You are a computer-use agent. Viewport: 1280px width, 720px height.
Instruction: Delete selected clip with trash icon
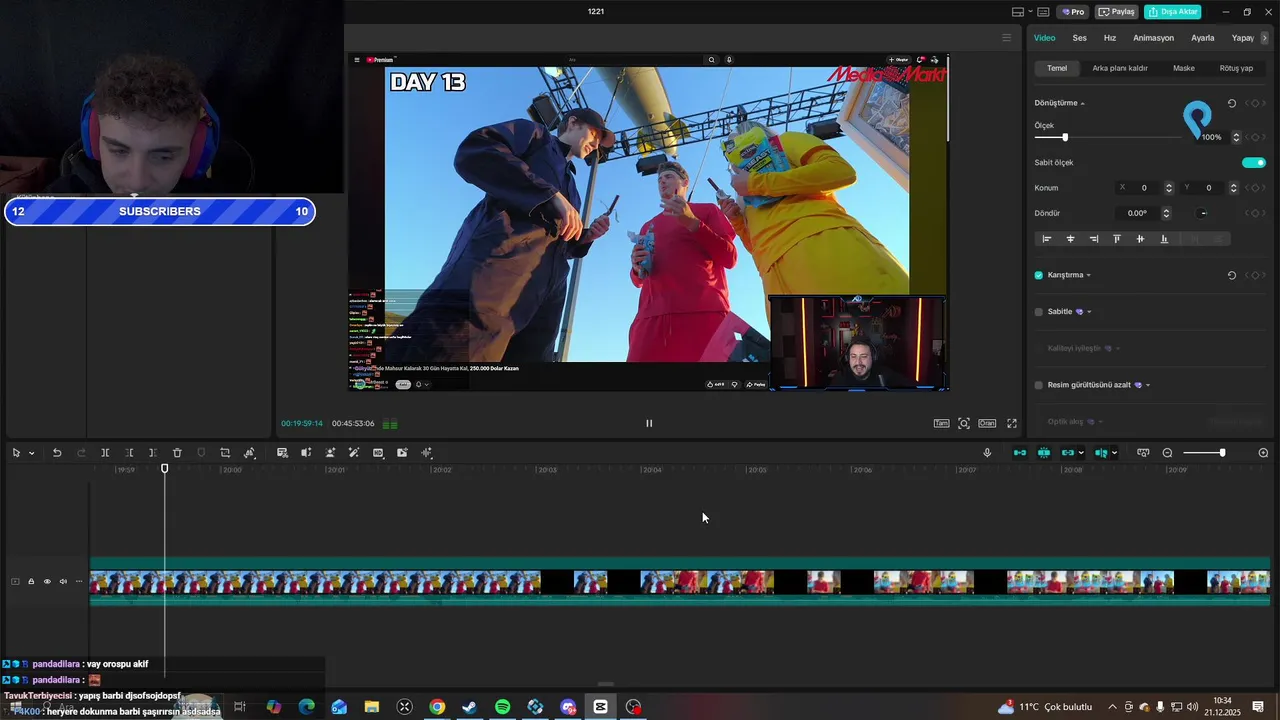[177, 453]
